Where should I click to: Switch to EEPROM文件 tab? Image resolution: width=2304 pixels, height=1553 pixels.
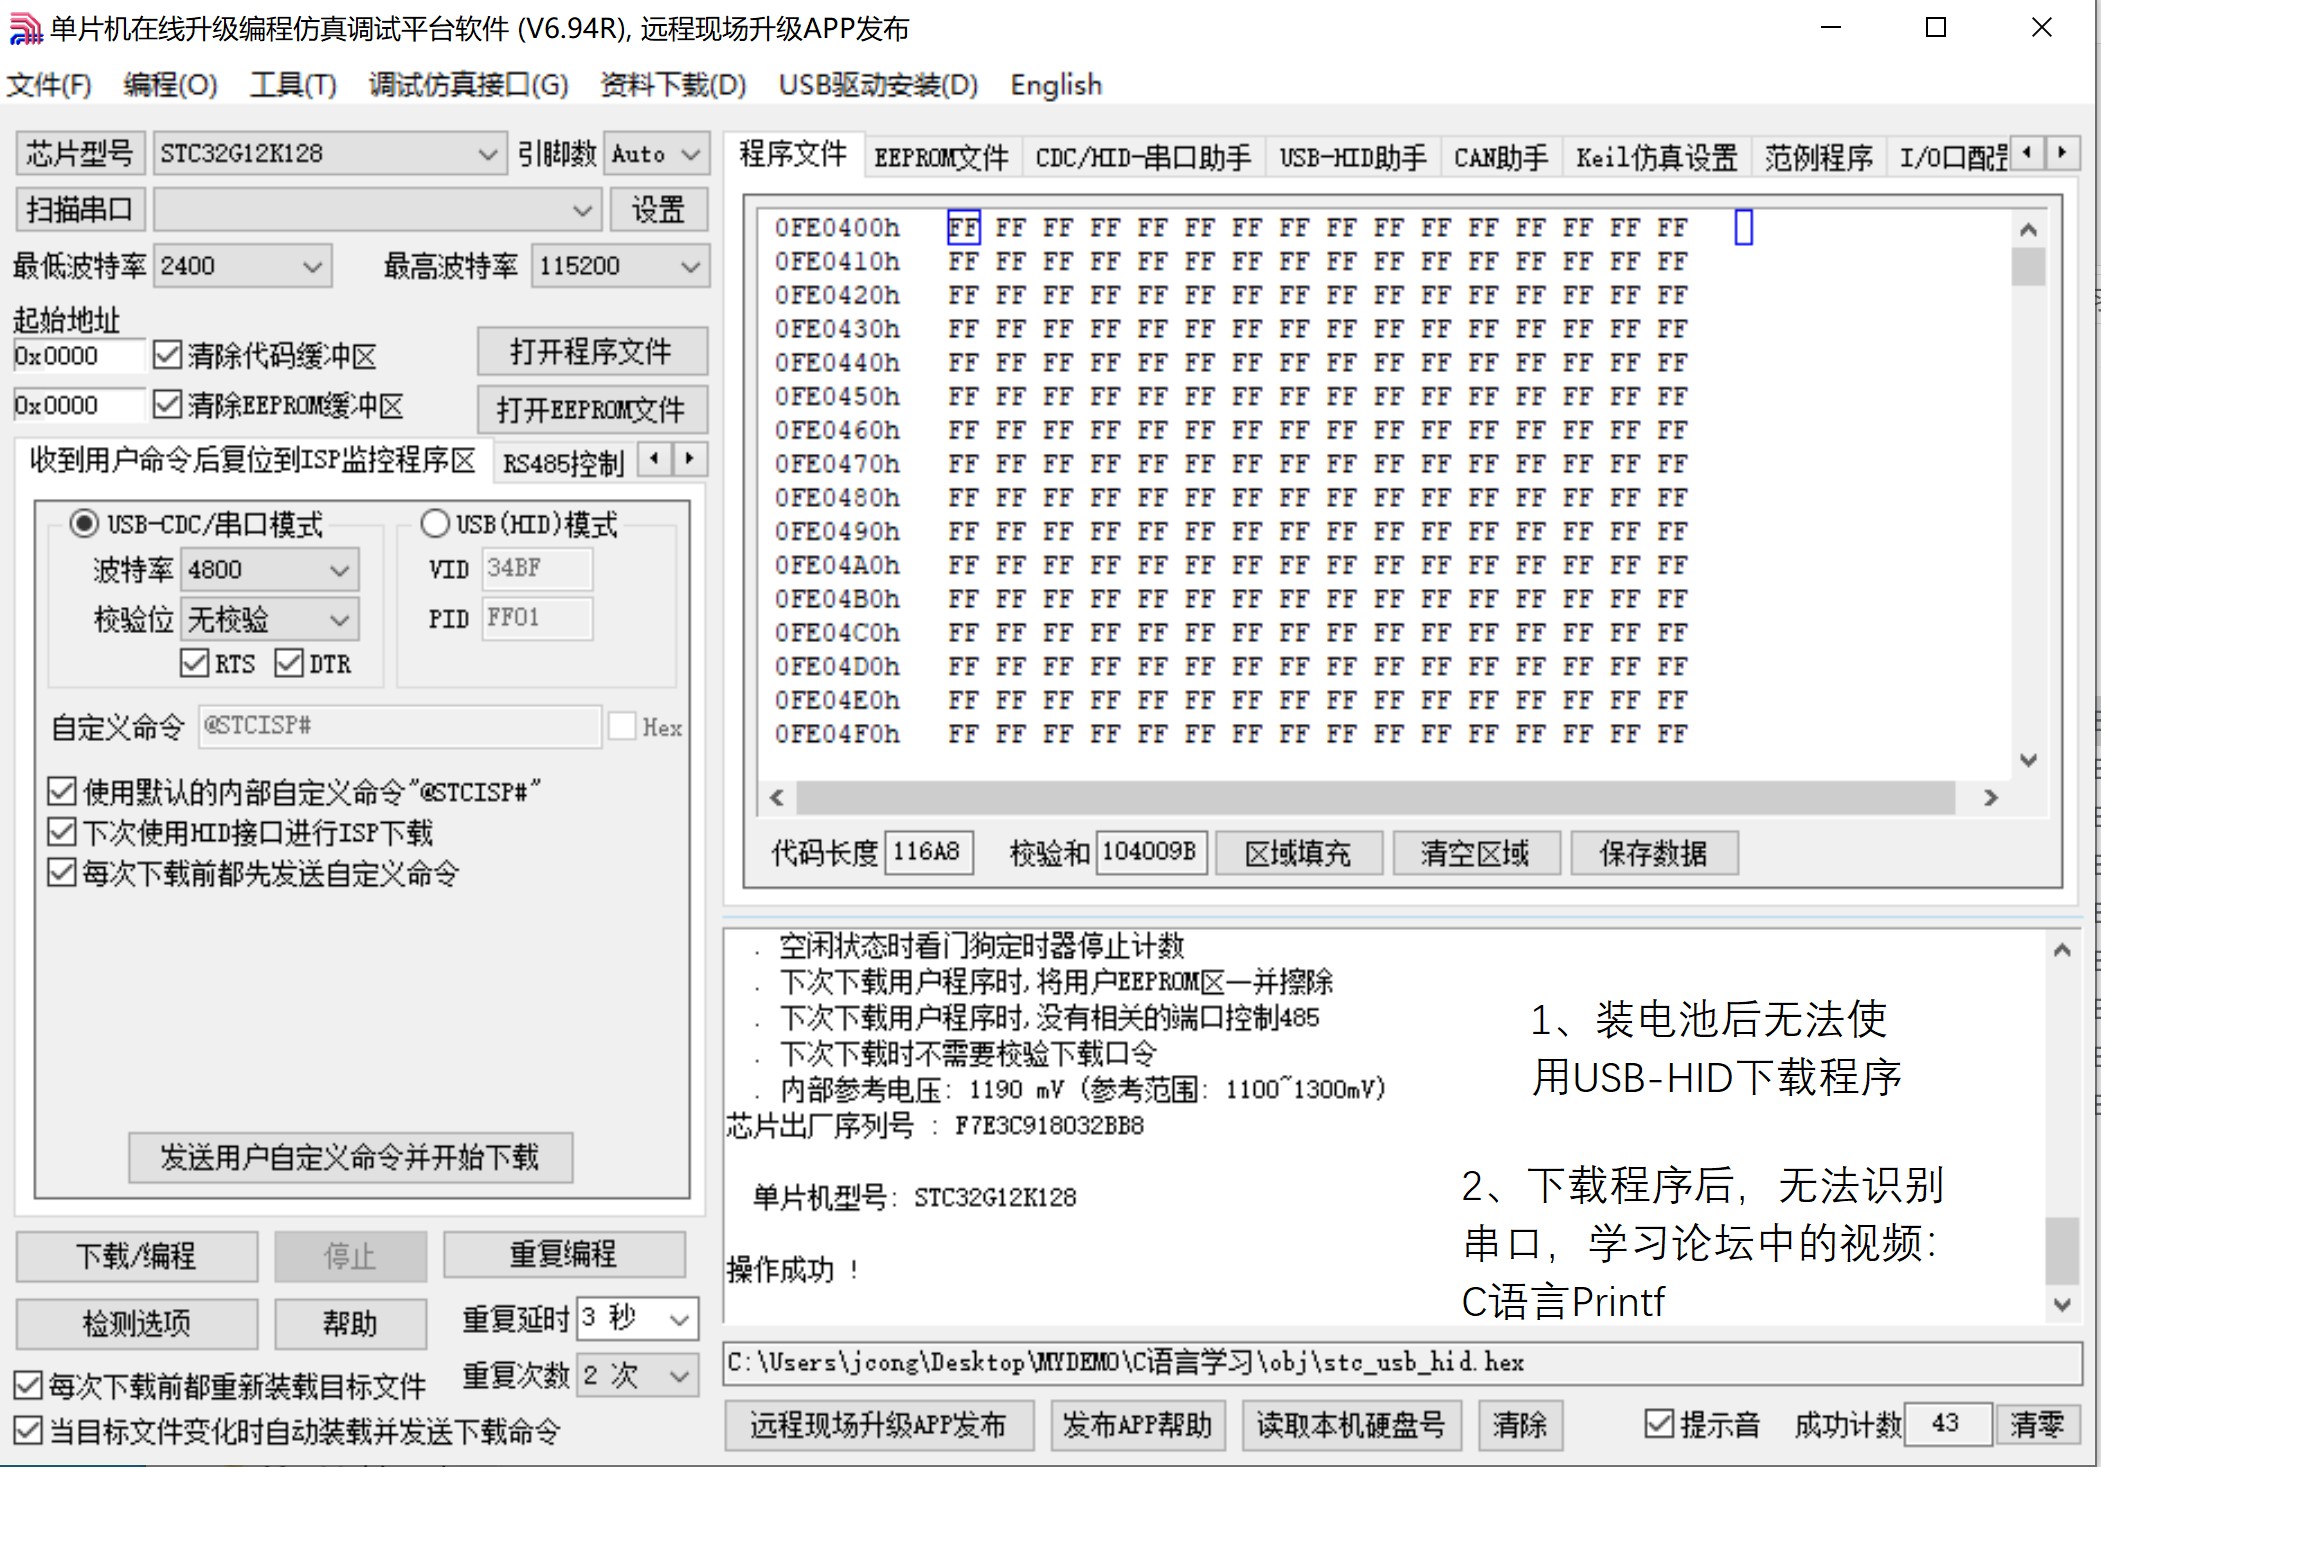(942, 157)
